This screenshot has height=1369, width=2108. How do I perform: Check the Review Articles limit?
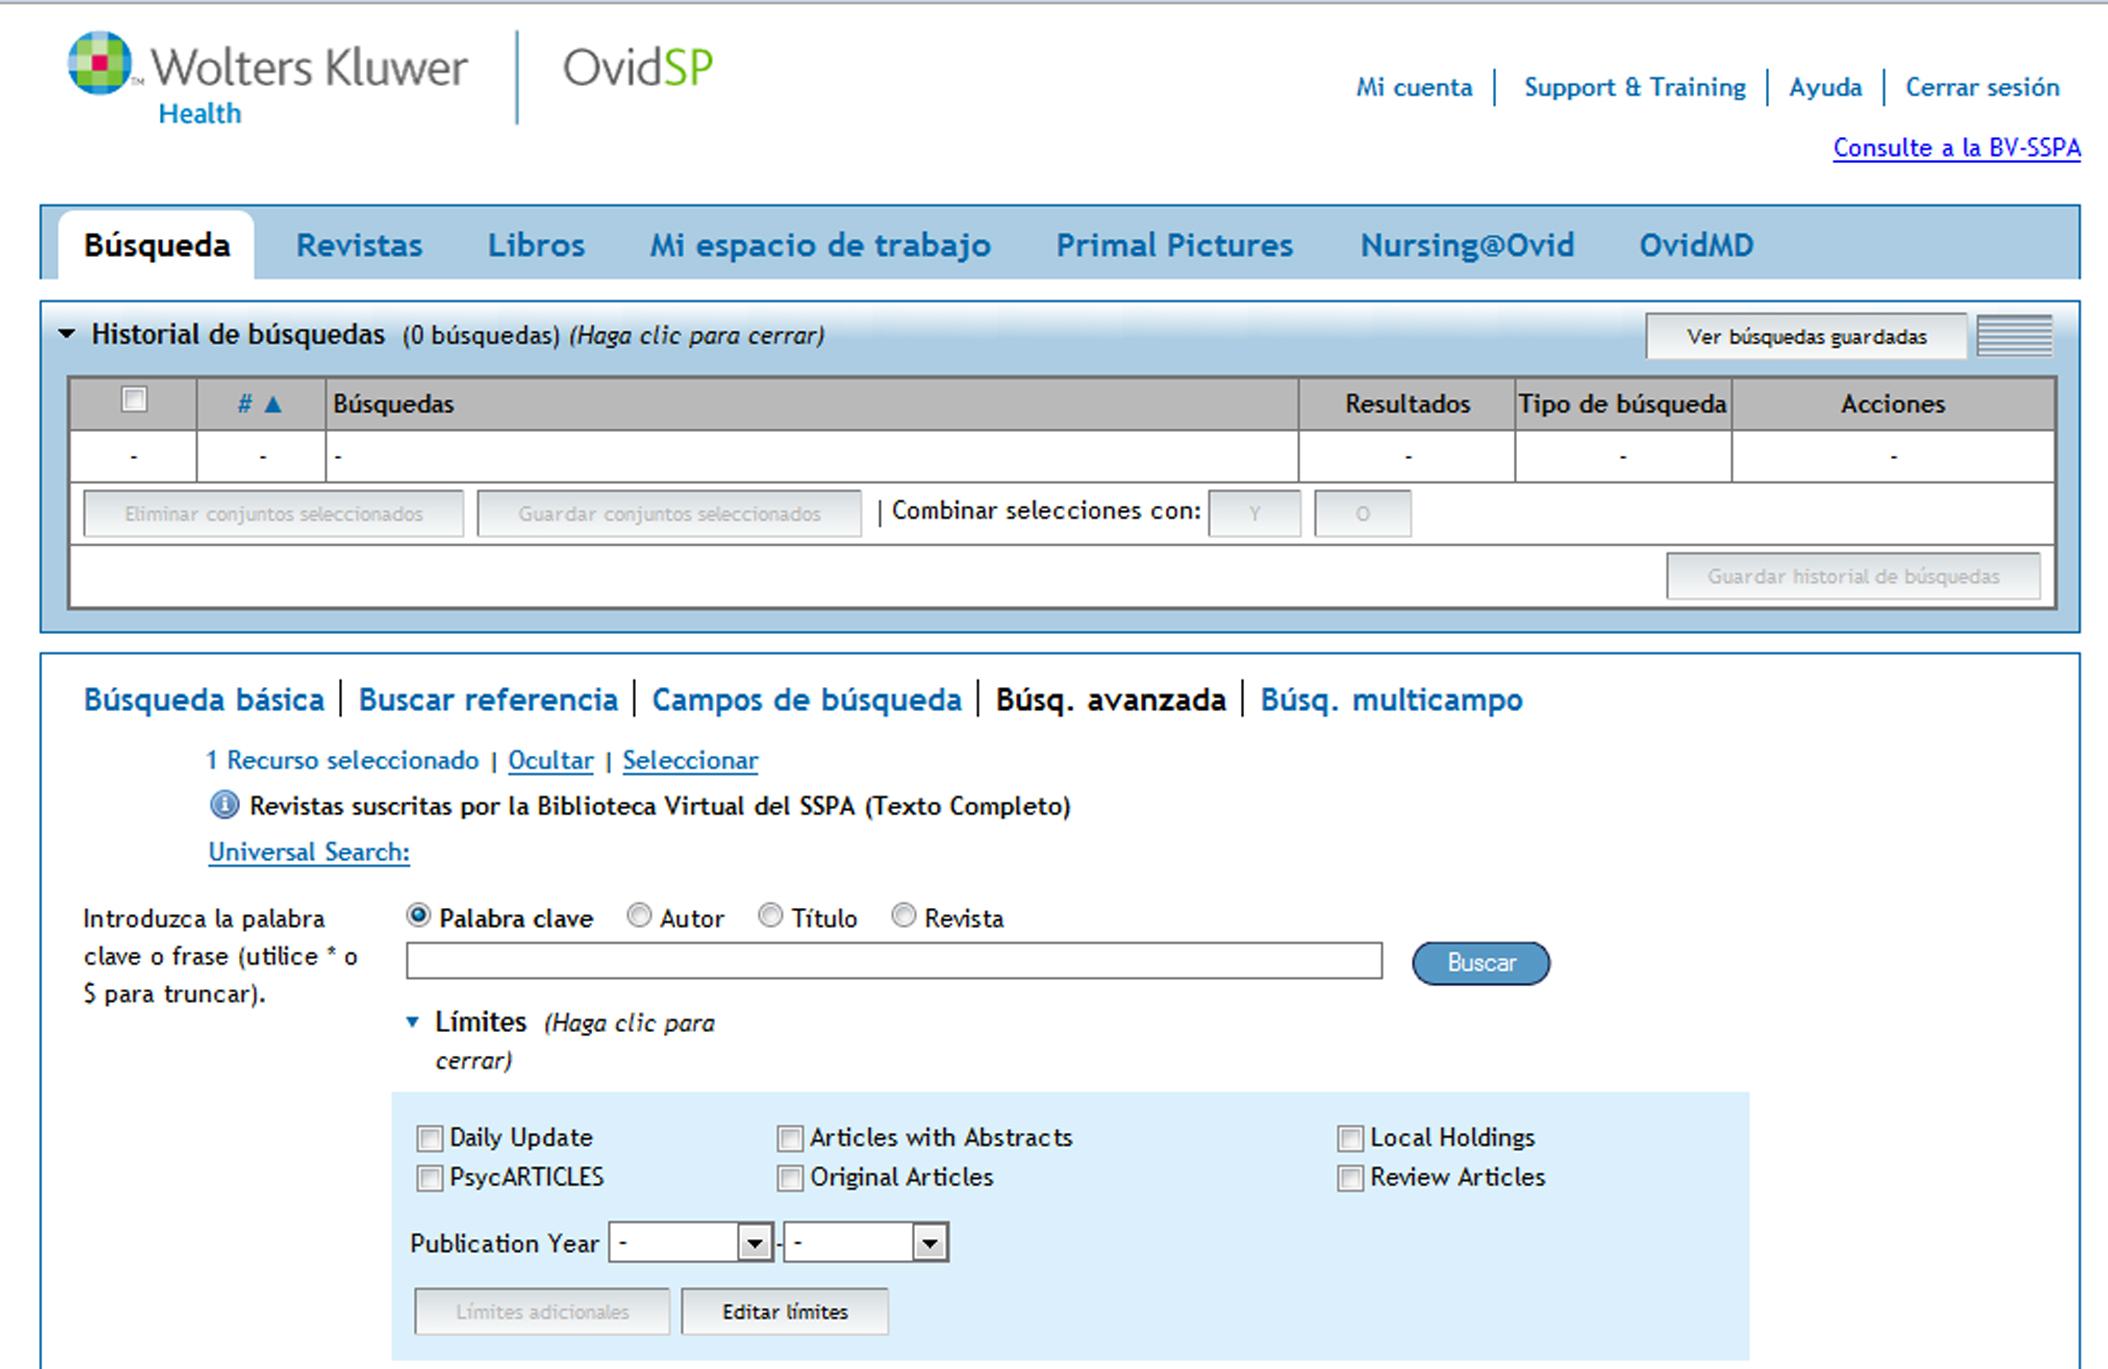(x=1348, y=1178)
